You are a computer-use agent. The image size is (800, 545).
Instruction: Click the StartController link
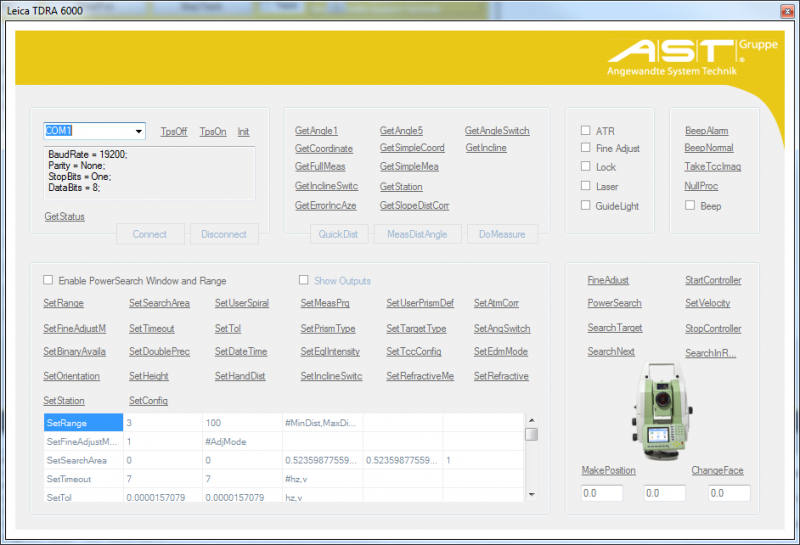point(713,280)
